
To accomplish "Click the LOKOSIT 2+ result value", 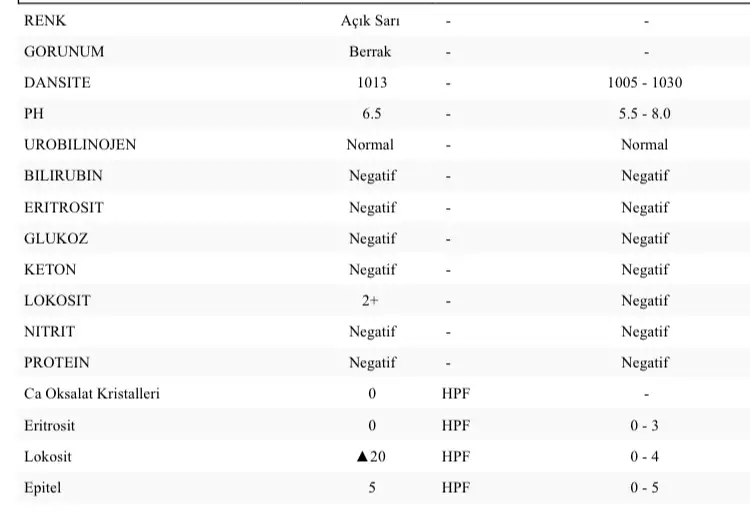I will (x=372, y=301).
